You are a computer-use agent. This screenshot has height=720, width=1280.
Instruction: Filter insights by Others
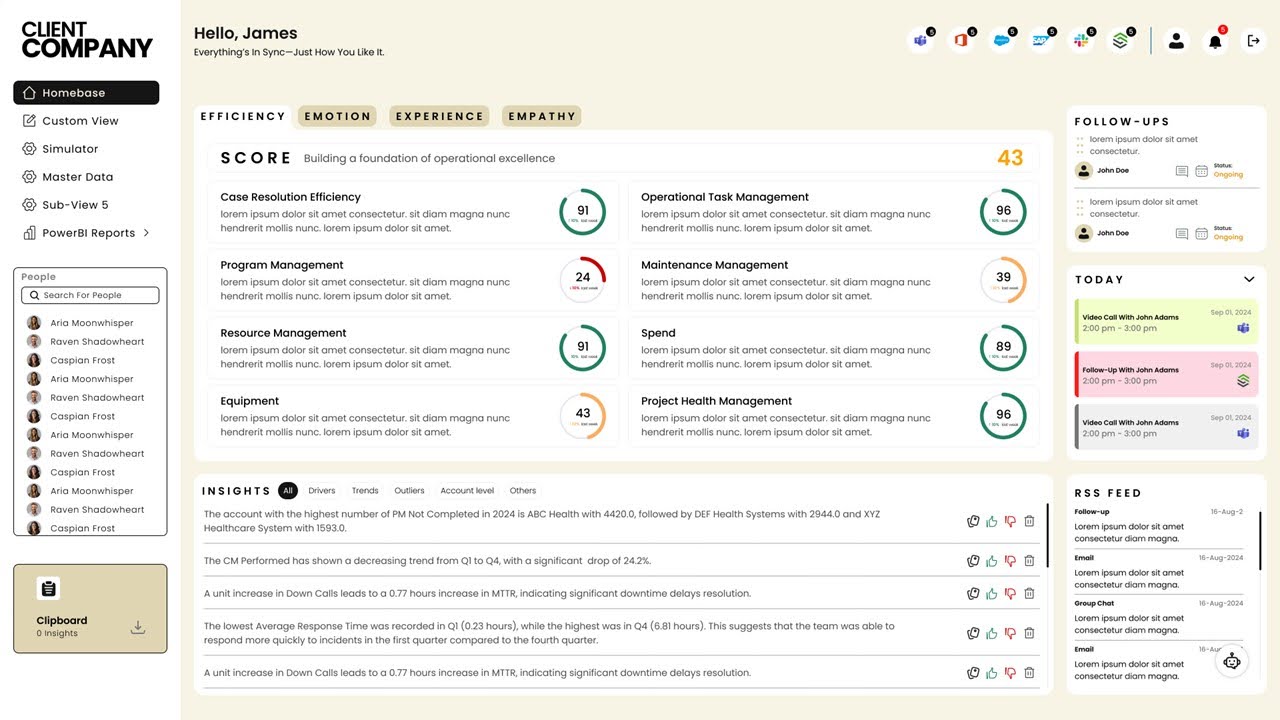[x=523, y=491]
